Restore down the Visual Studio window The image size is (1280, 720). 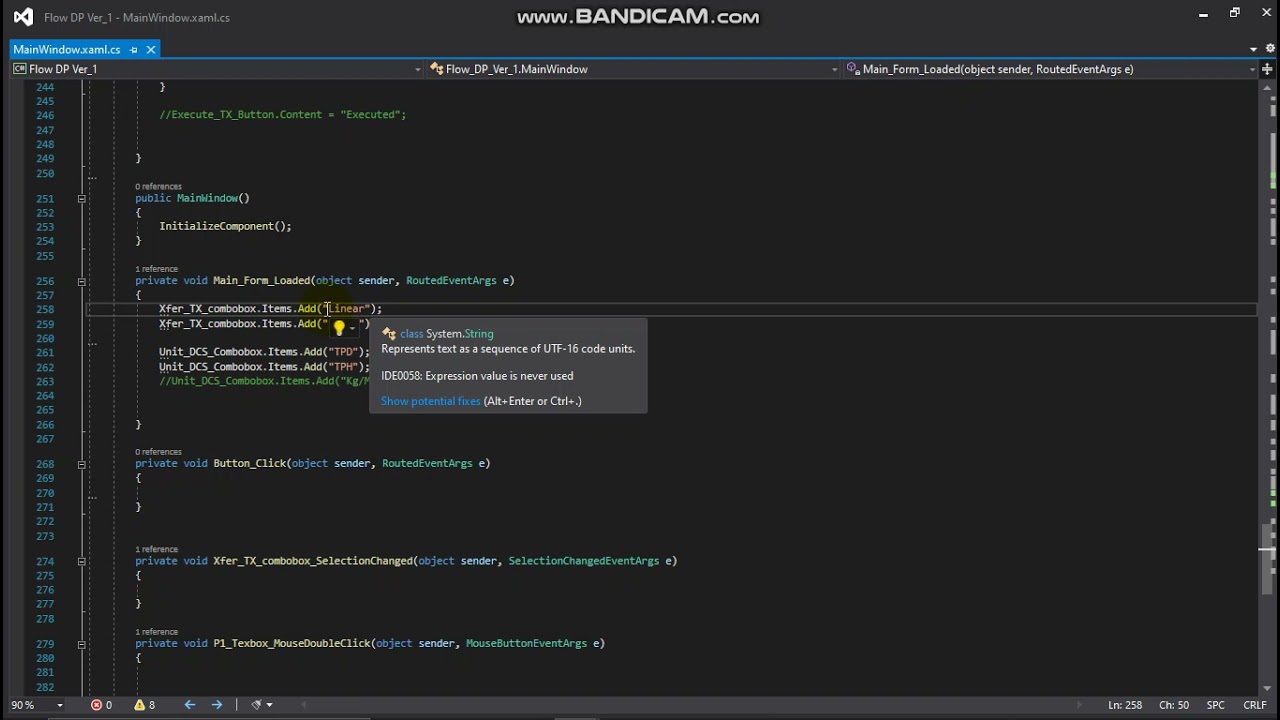coord(1235,14)
